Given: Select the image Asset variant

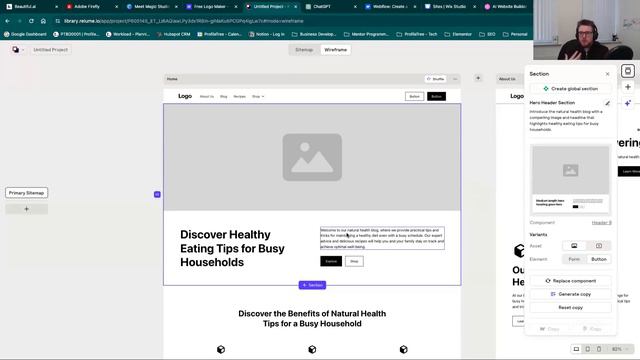Looking at the screenshot, I should coord(574,246).
